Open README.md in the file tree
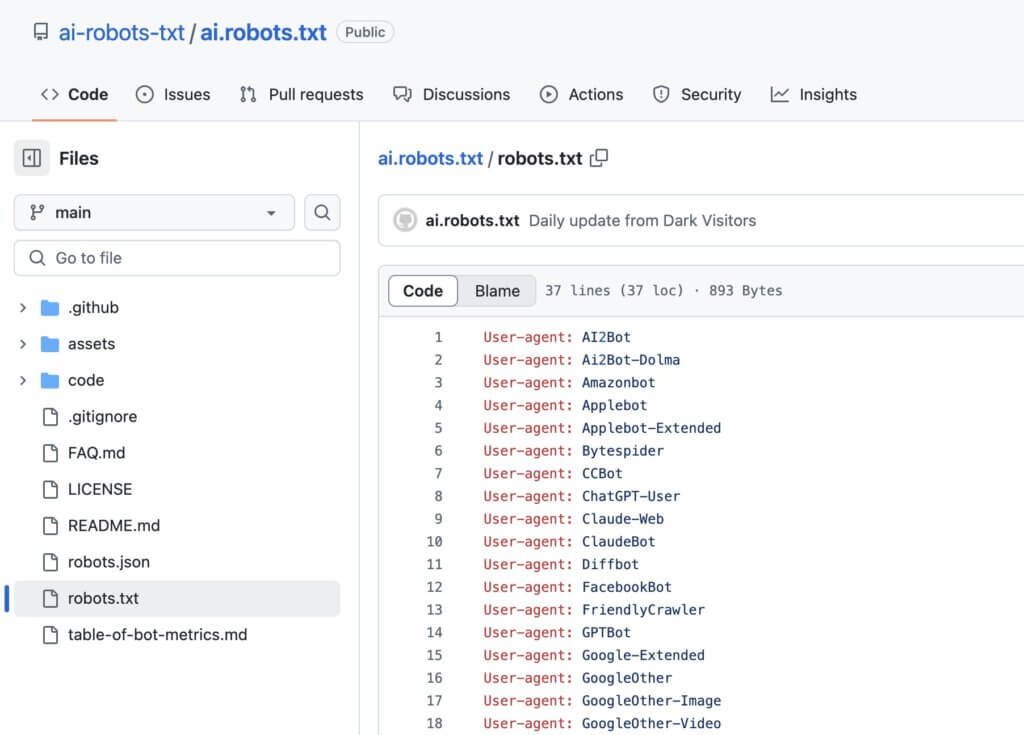This screenshot has width=1024, height=735. pos(114,526)
